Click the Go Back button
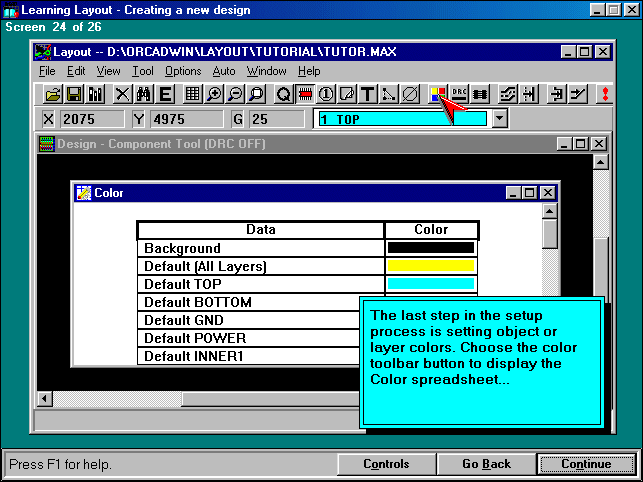 pos(486,464)
